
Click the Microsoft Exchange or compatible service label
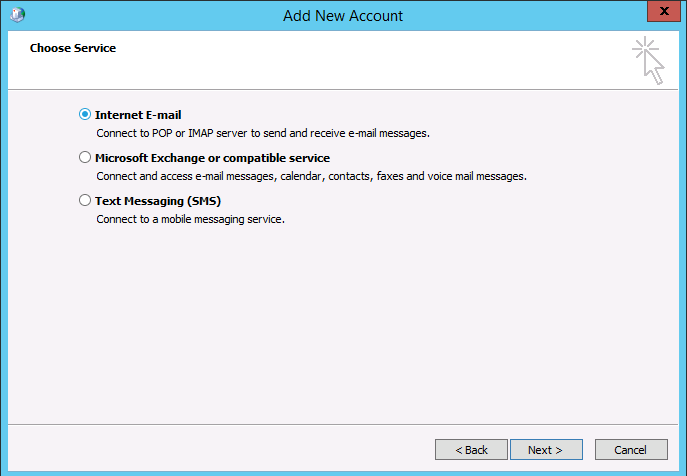(x=212, y=158)
